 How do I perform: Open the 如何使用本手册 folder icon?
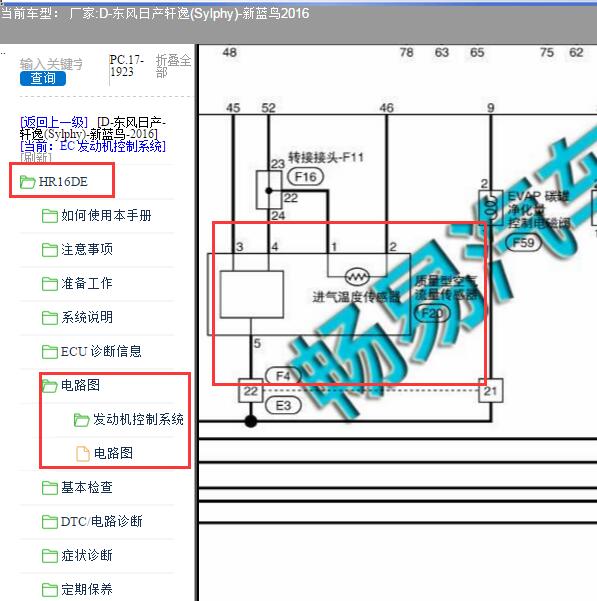tap(49, 216)
